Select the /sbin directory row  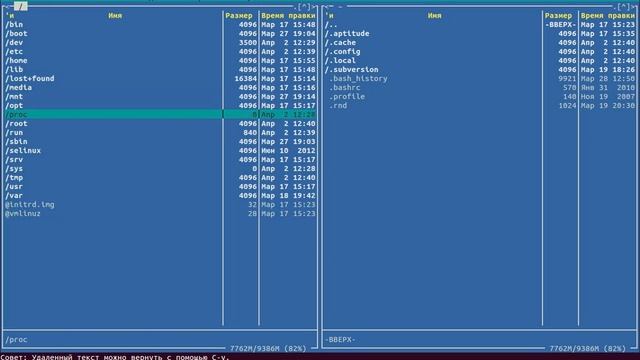160,141
